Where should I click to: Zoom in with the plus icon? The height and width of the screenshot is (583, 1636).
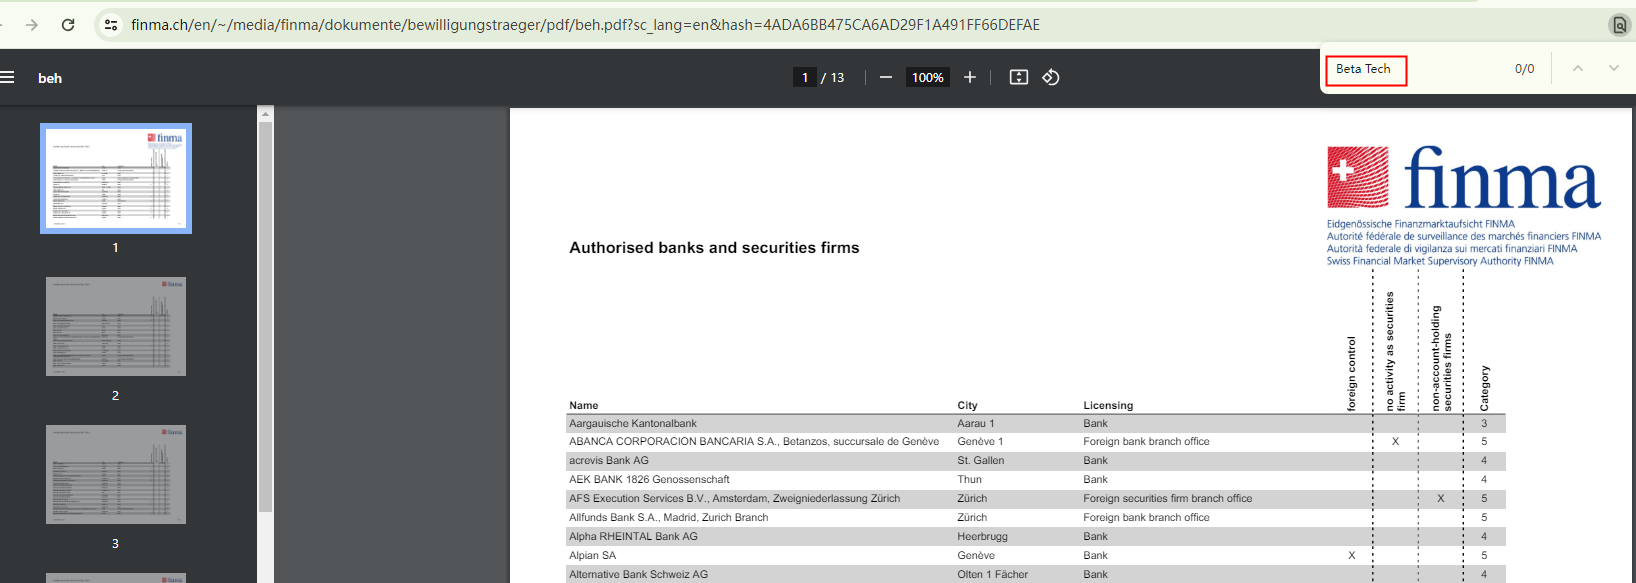[969, 78]
